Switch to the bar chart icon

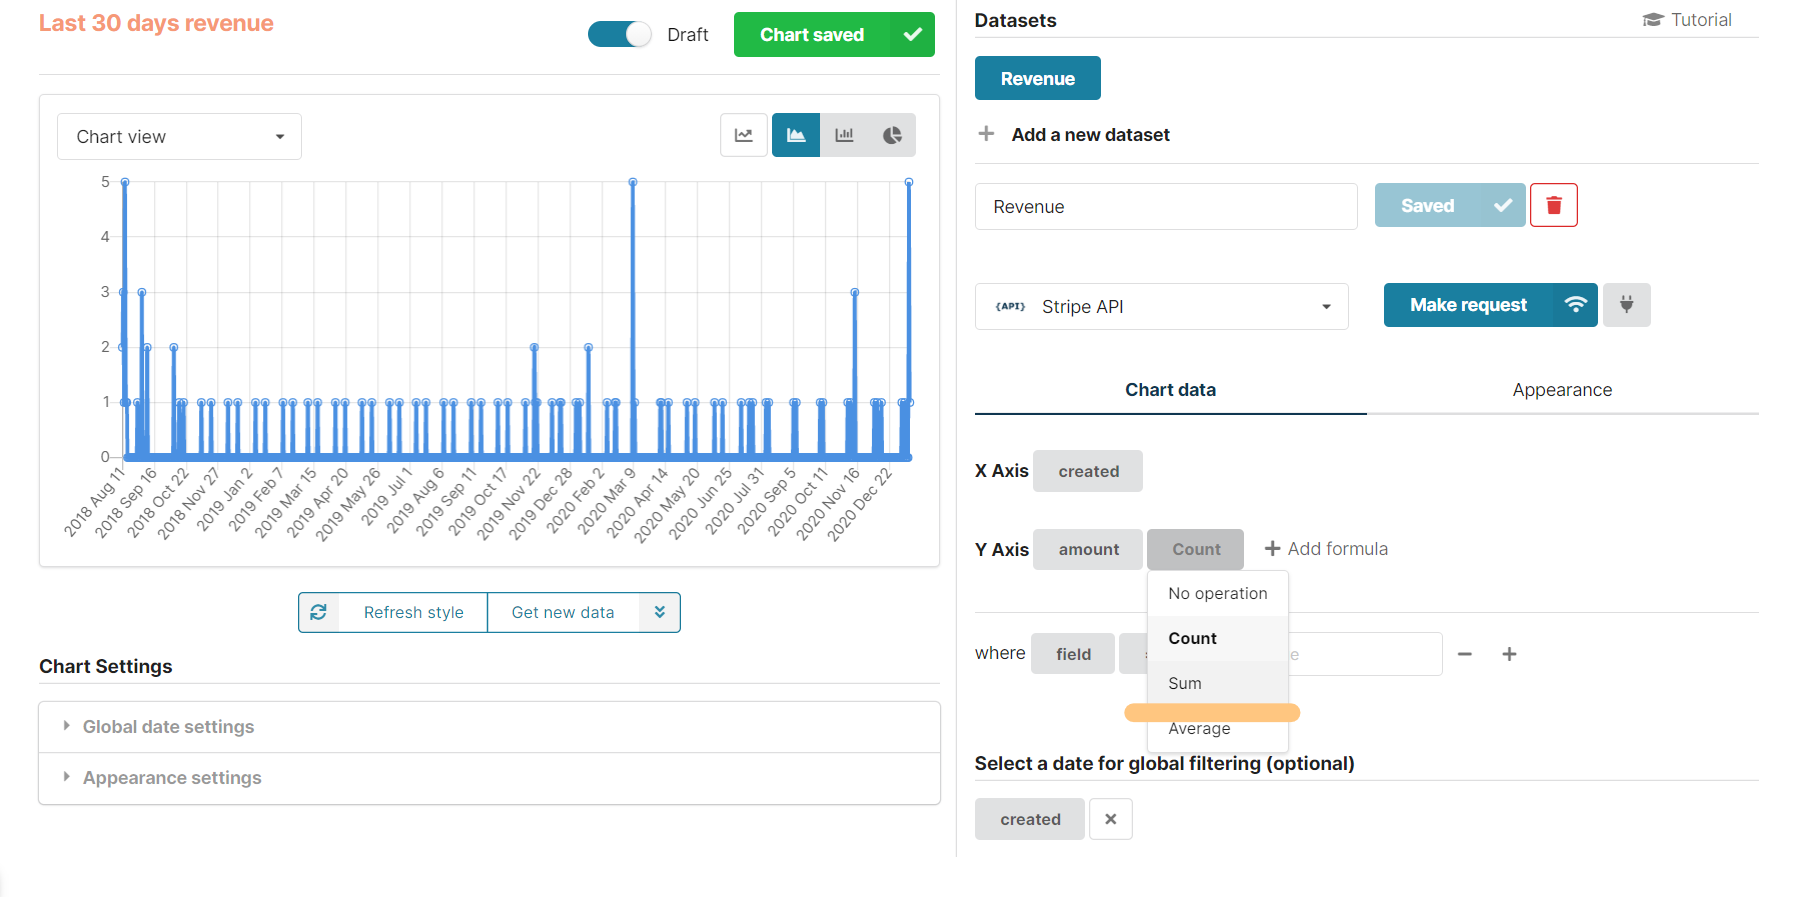pos(844,135)
